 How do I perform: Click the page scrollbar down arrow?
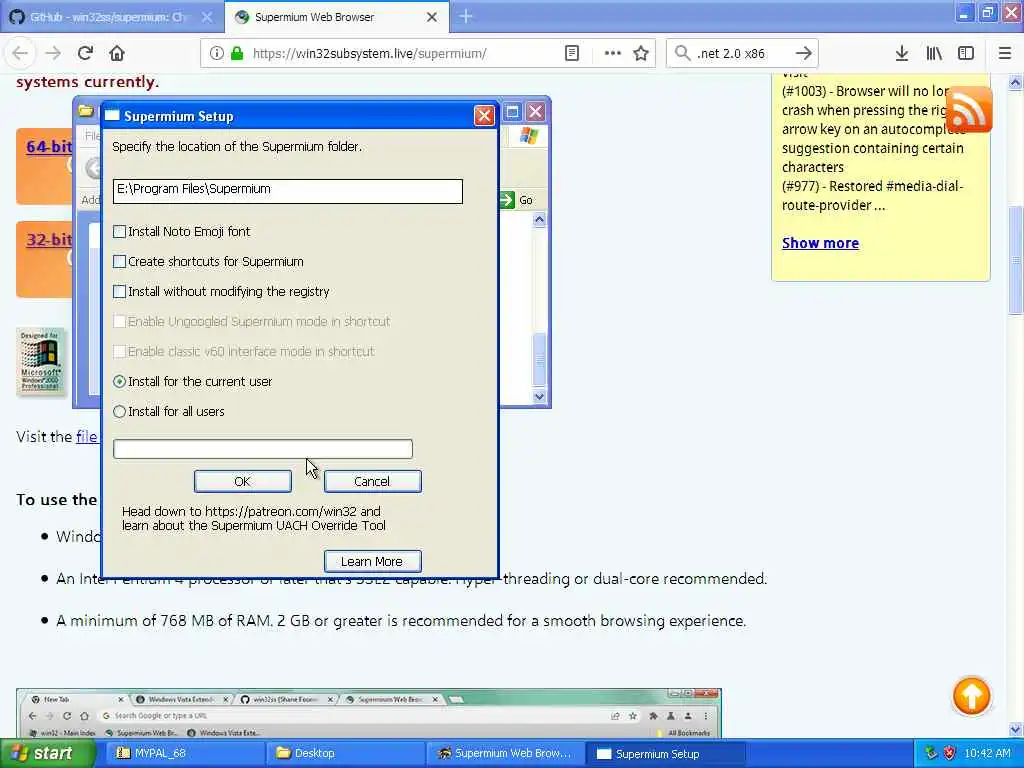(x=1016, y=729)
